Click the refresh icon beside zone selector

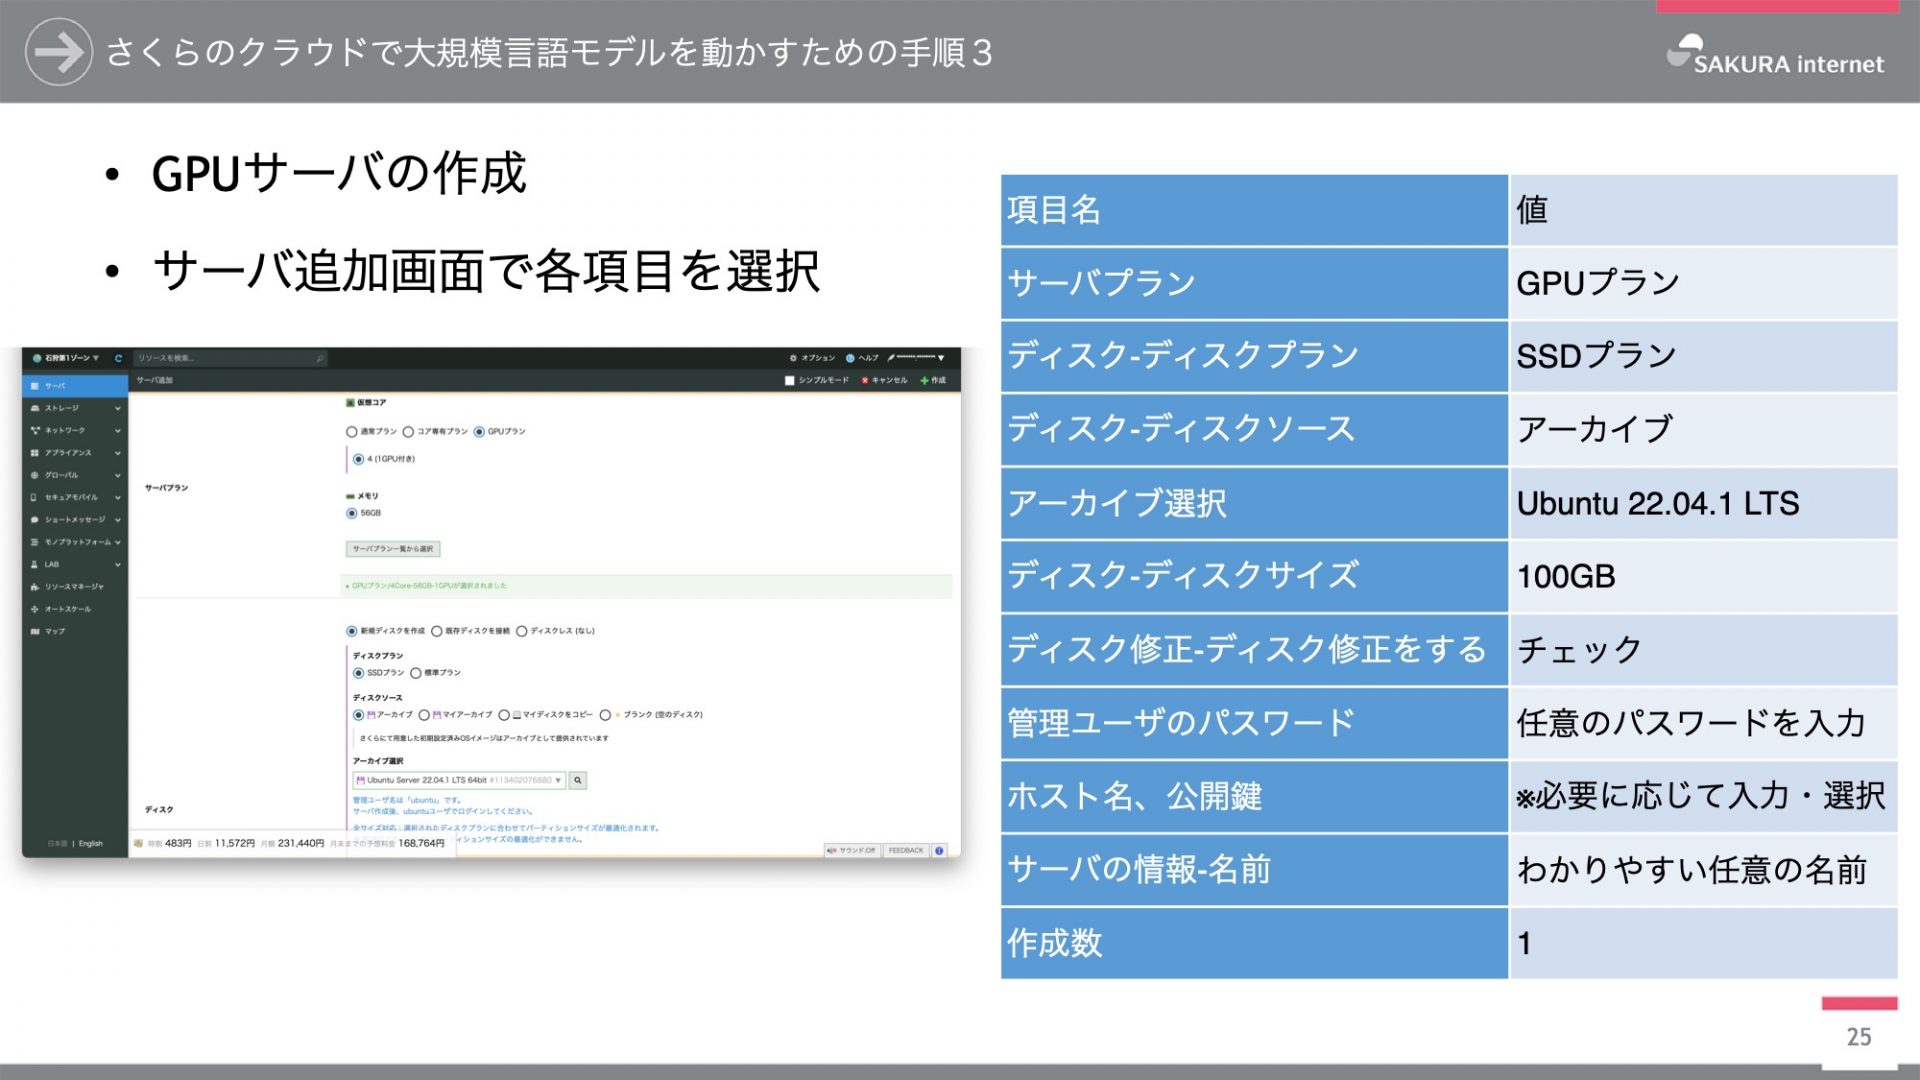[x=118, y=358]
